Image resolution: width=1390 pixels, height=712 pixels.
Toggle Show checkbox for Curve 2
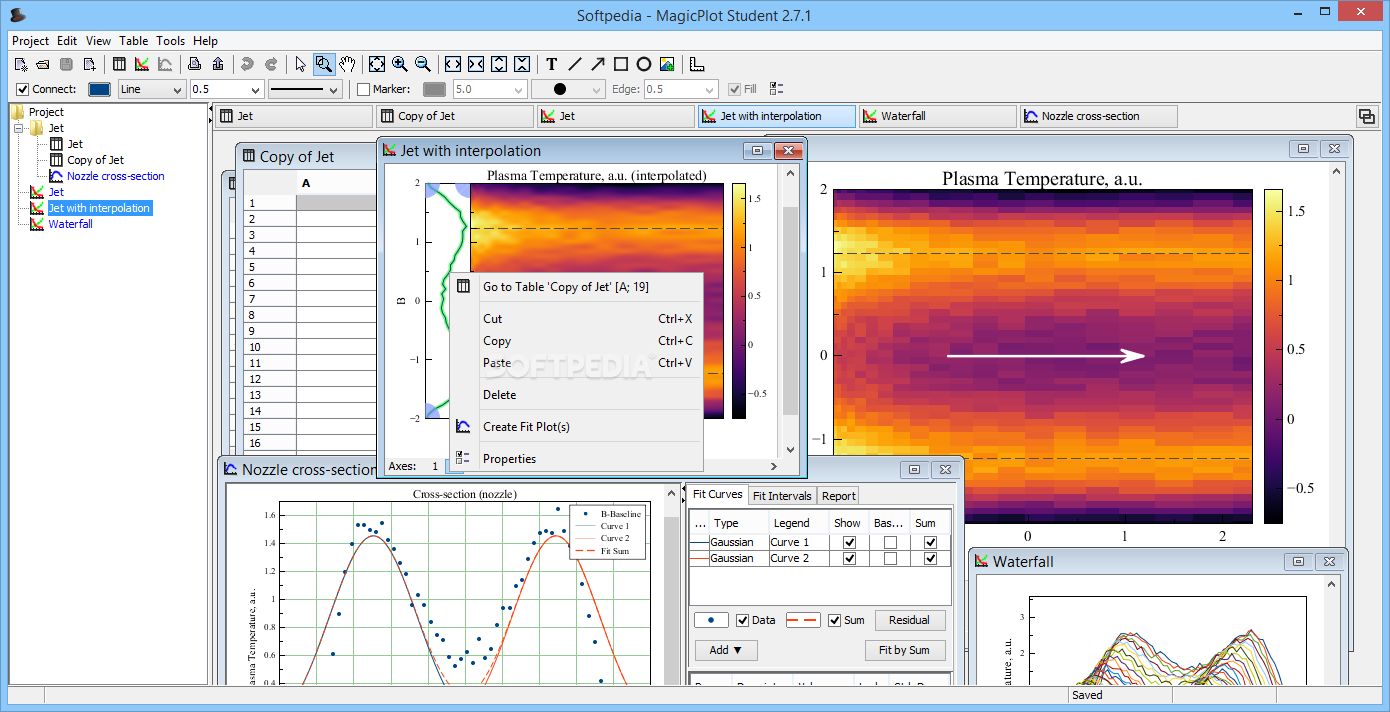point(849,558)
